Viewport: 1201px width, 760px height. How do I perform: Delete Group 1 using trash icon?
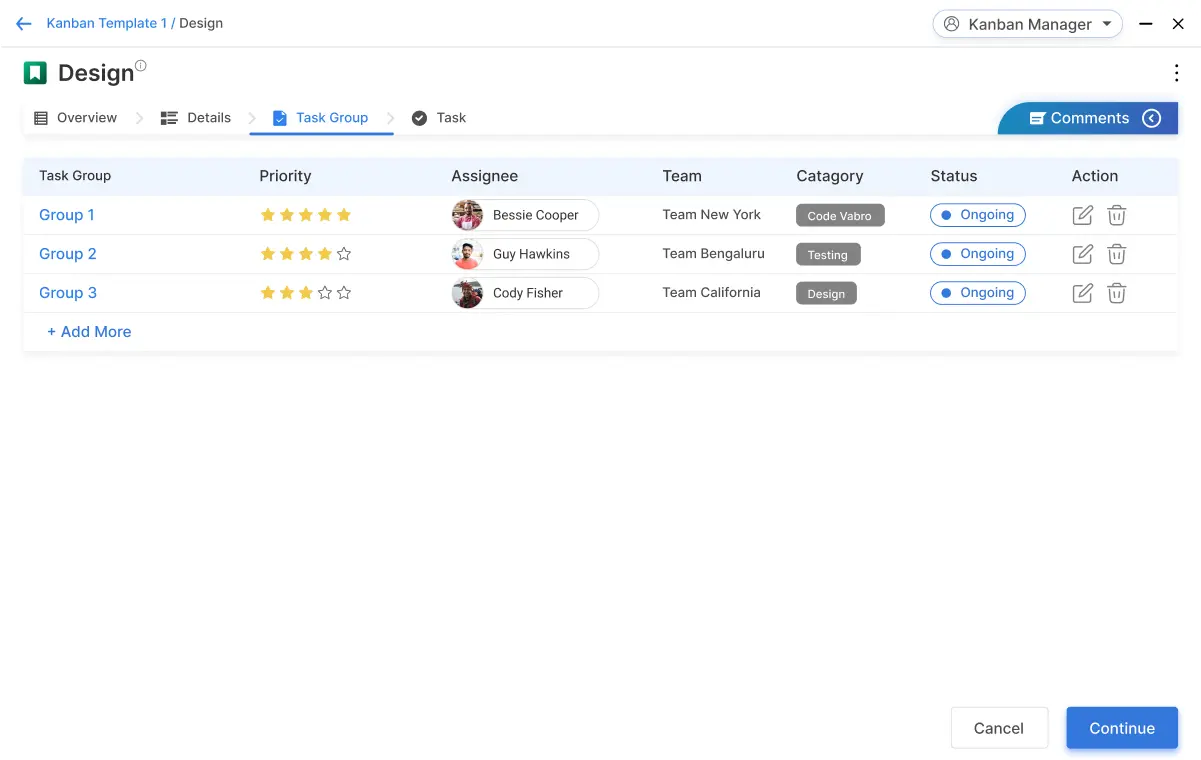(x=1117, y=215)
